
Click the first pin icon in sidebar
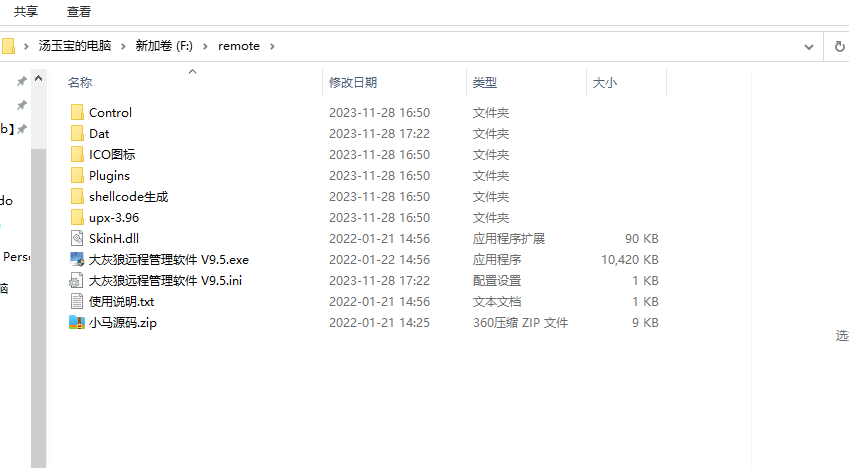(x=22, y=81)
